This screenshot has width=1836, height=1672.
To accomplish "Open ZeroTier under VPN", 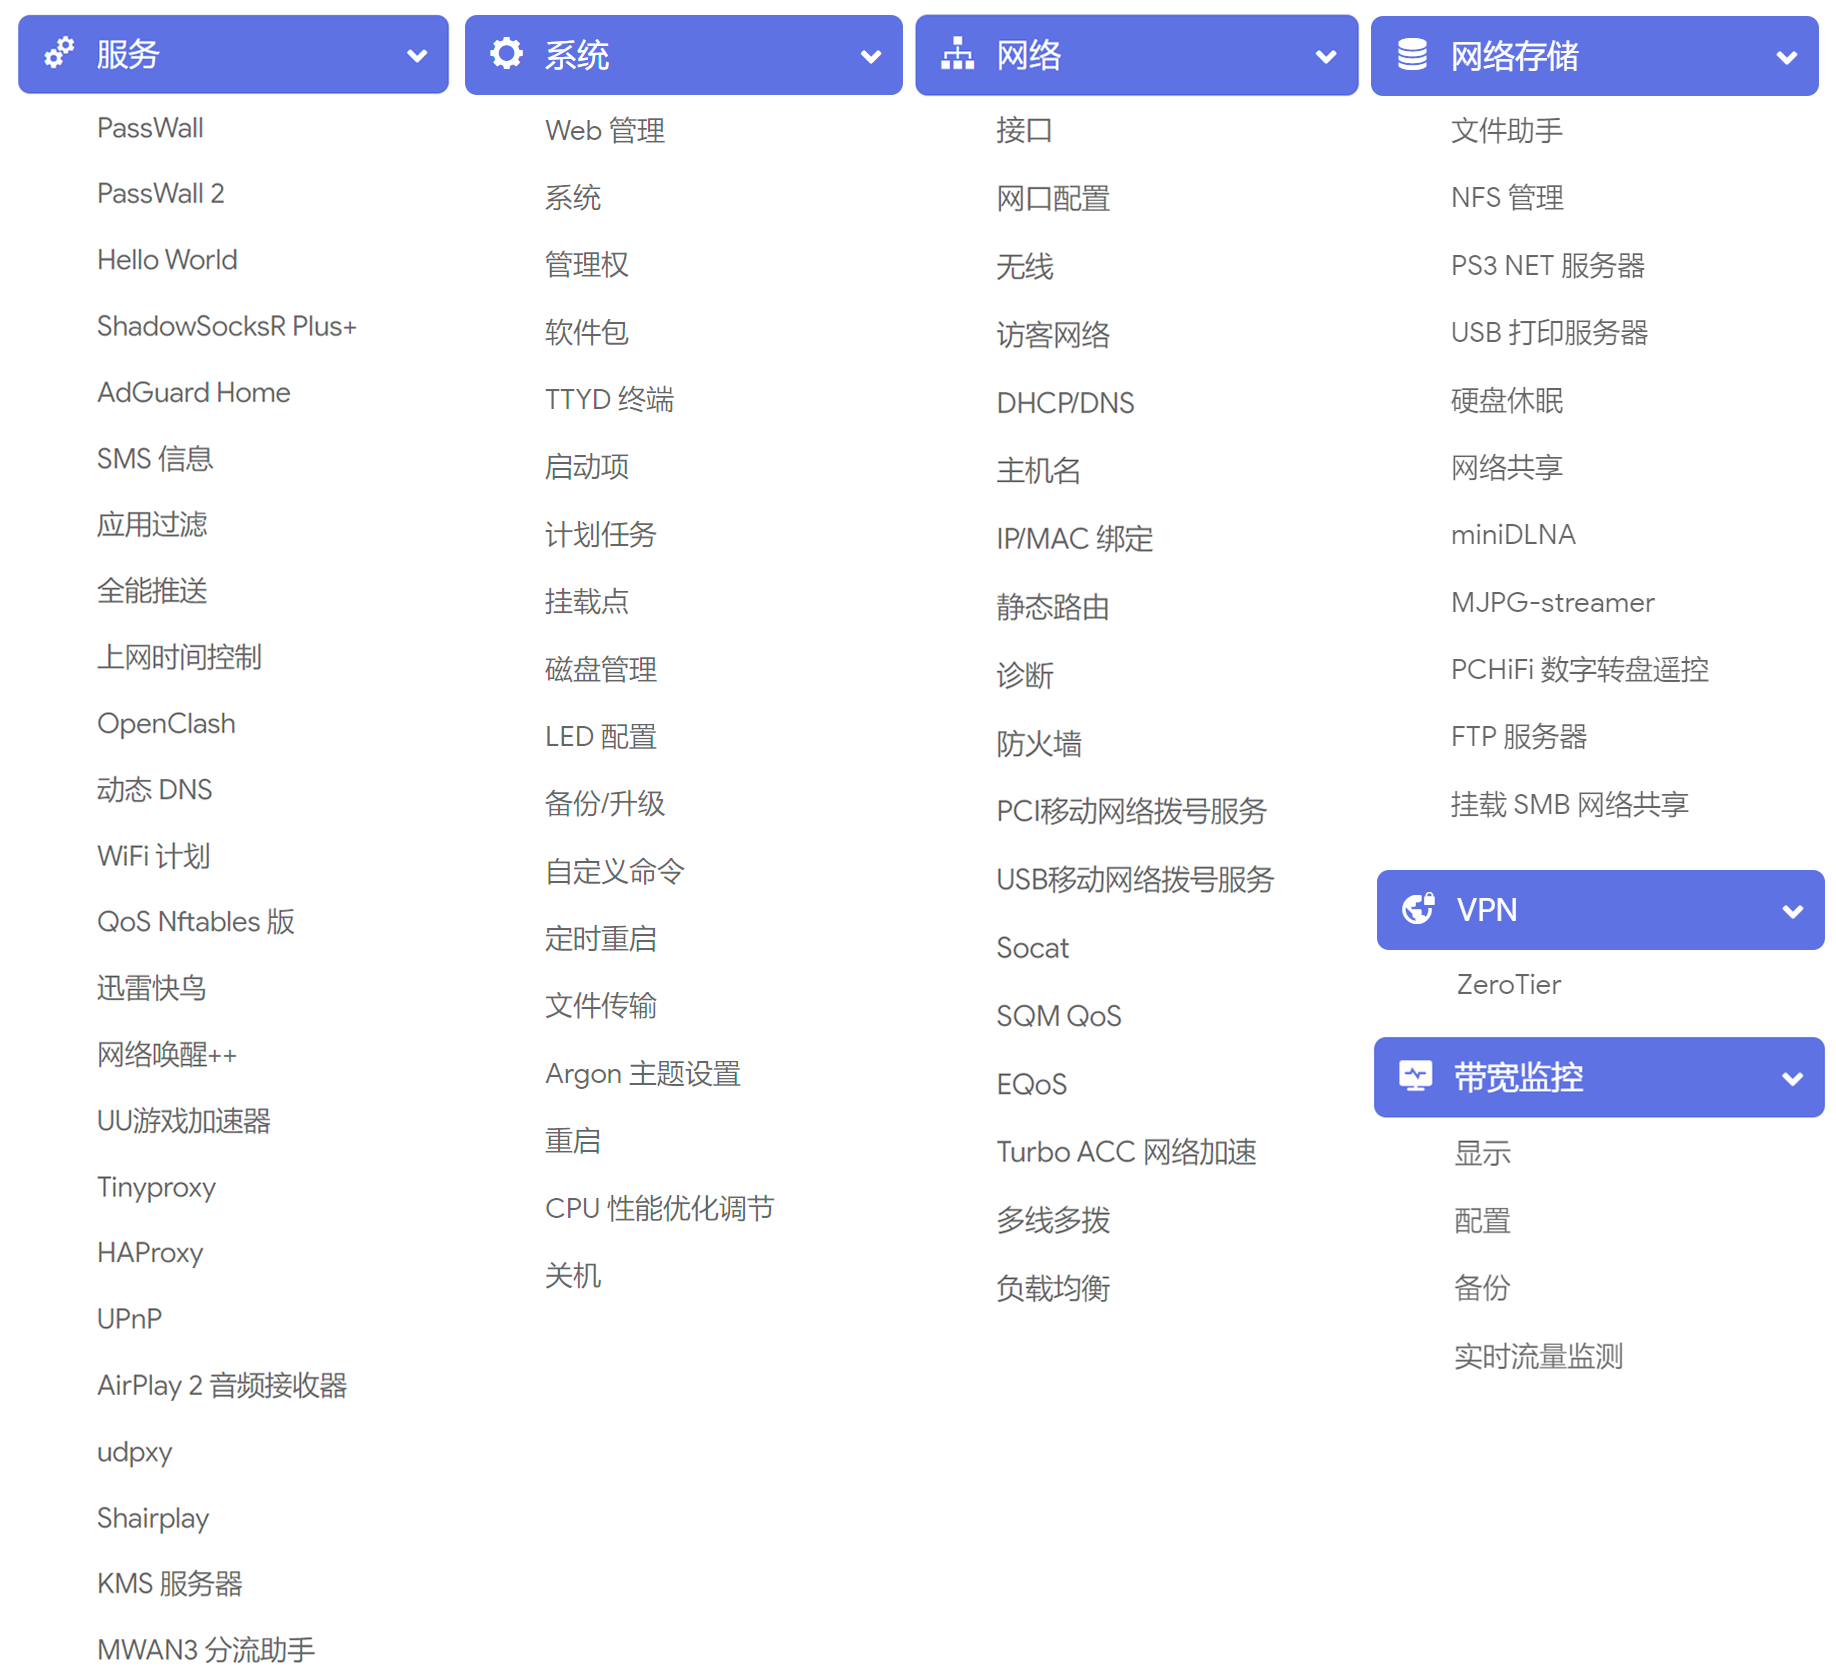I will click(x=1508, y=984).
